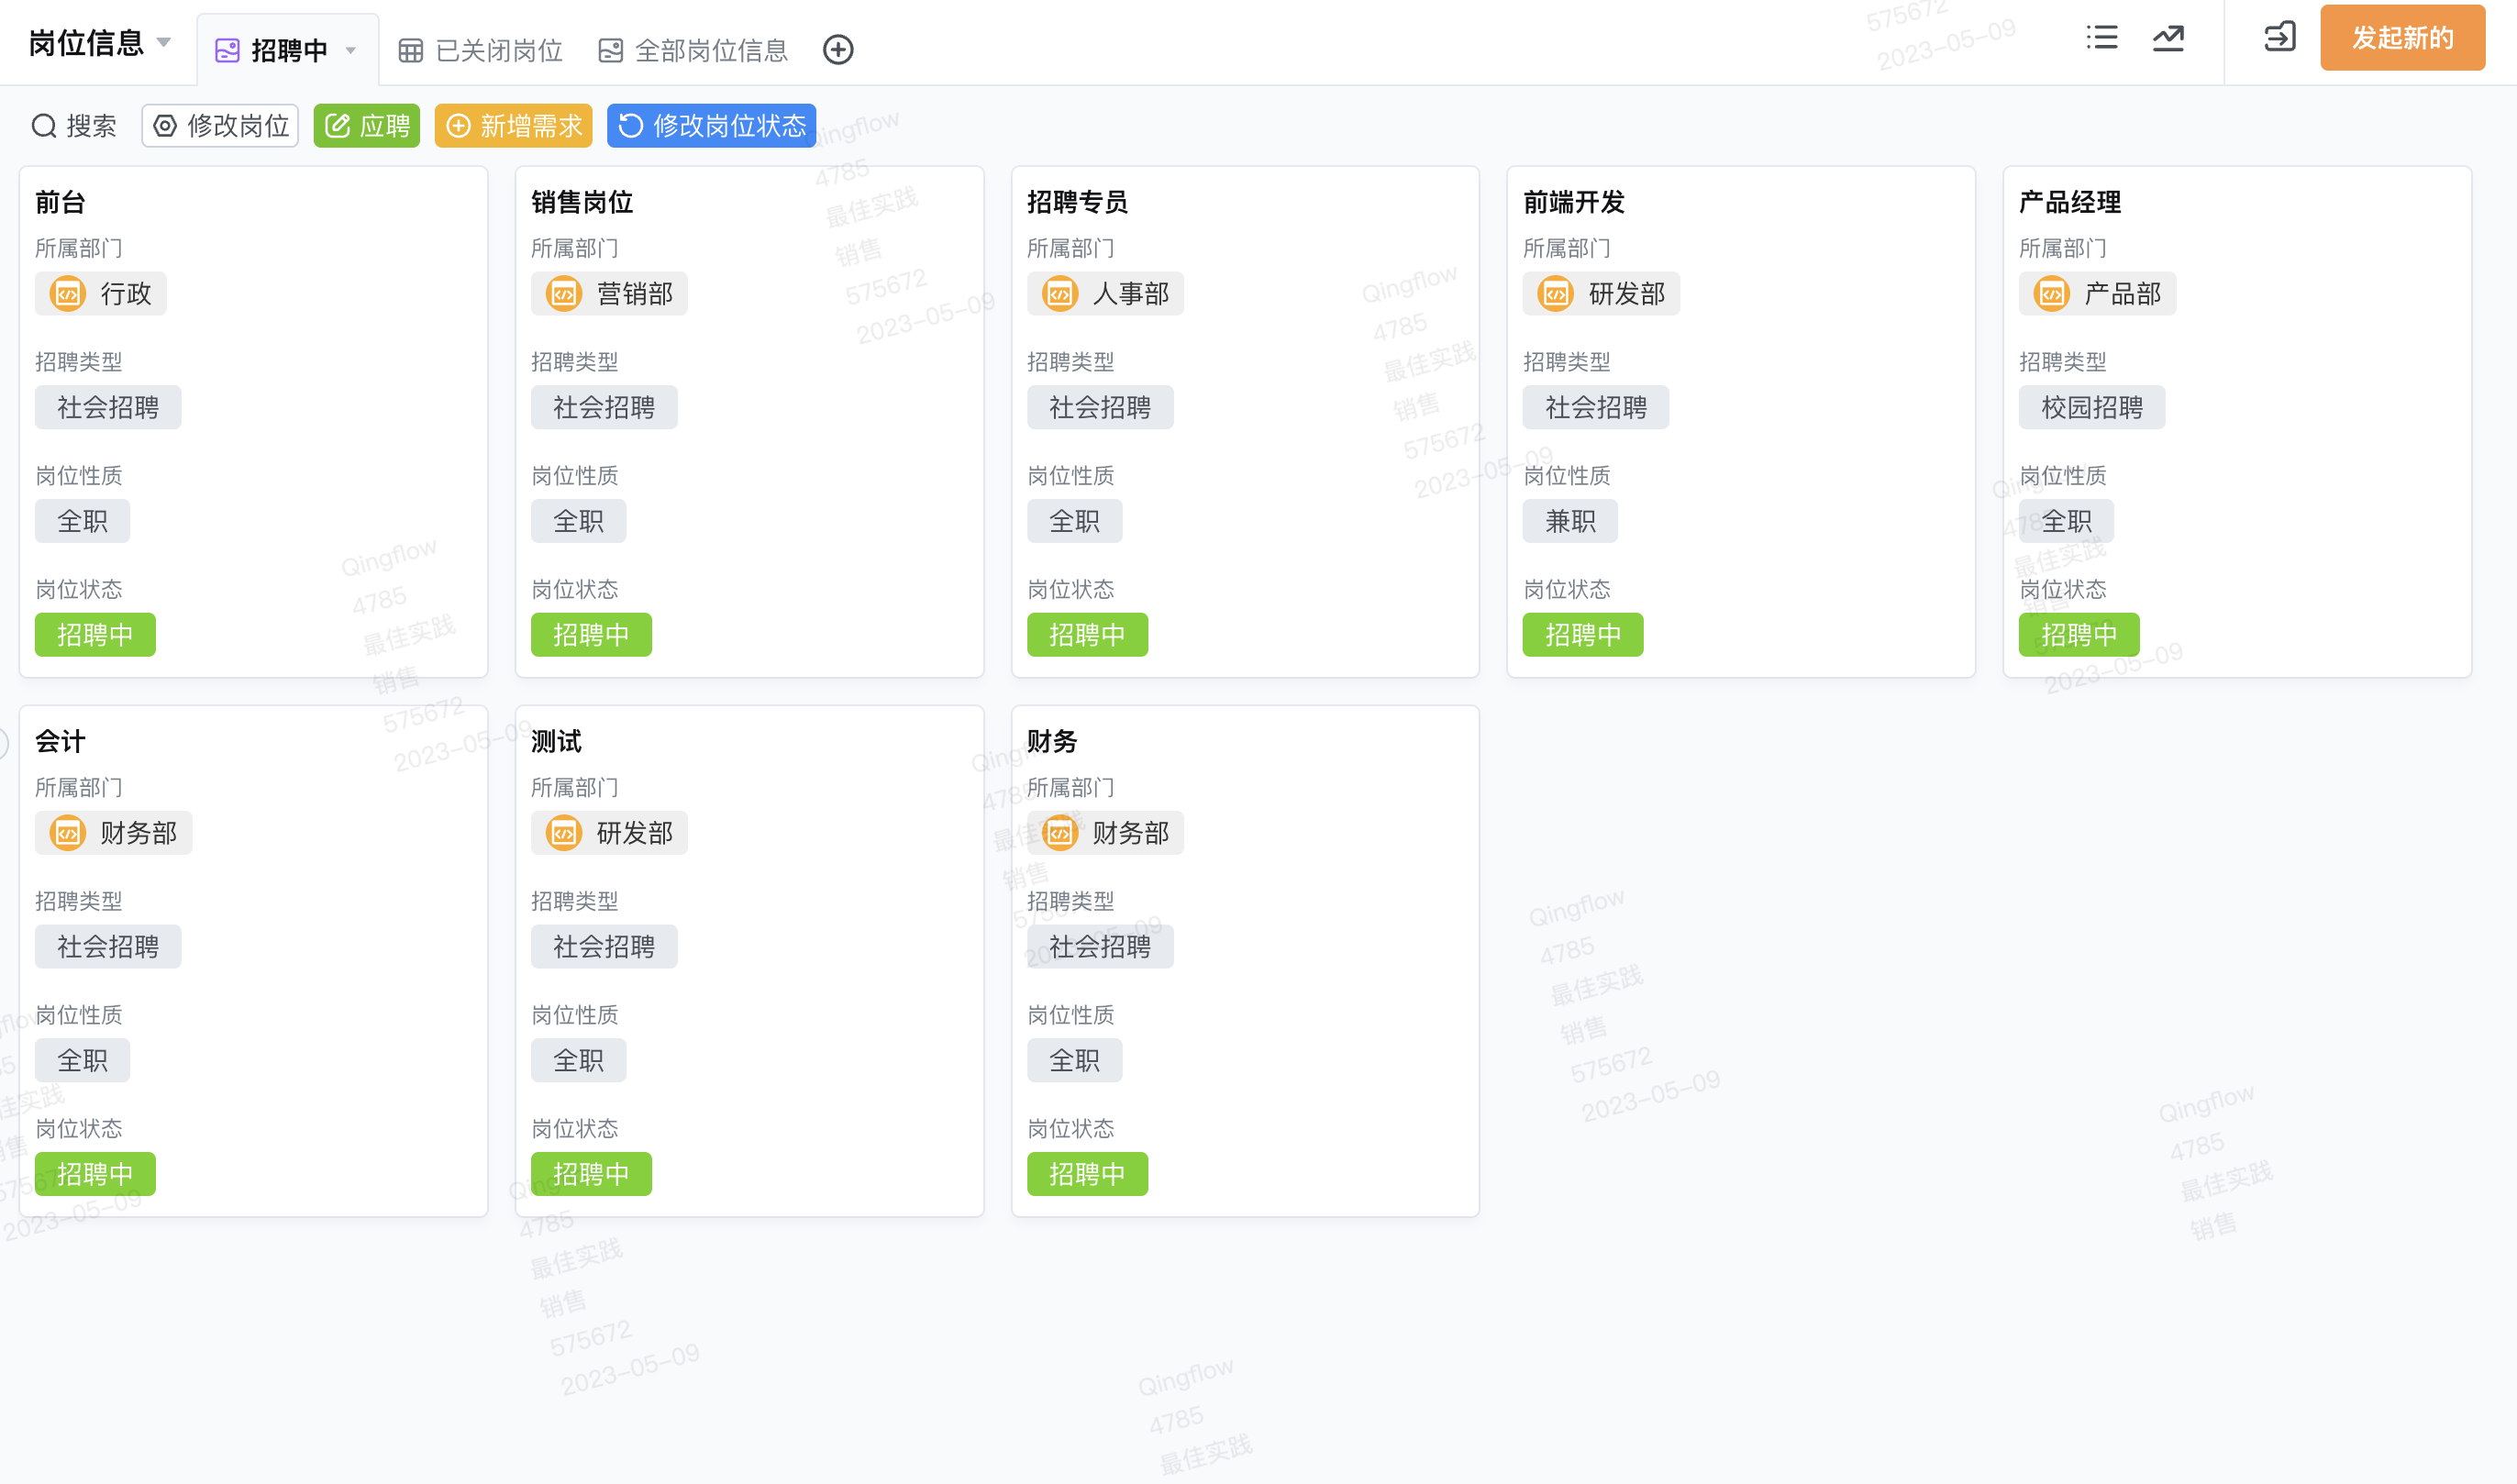
Task: Open the 前端开发 job card title
Action: (1574, 203)
